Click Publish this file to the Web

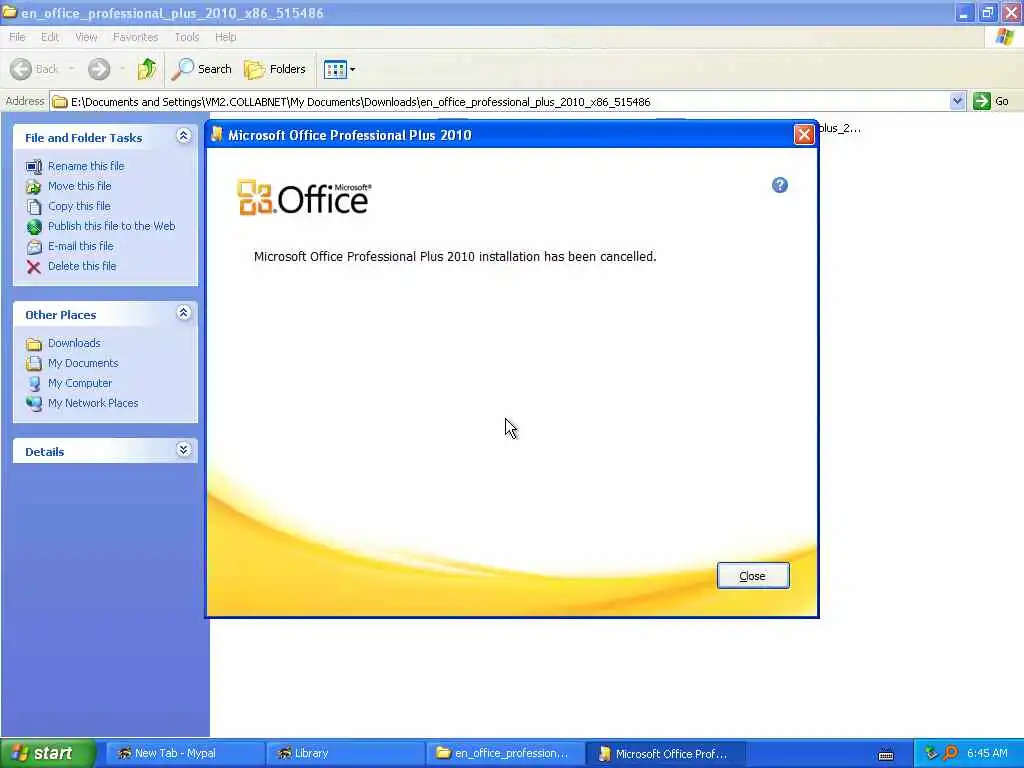tap(112, 226)
